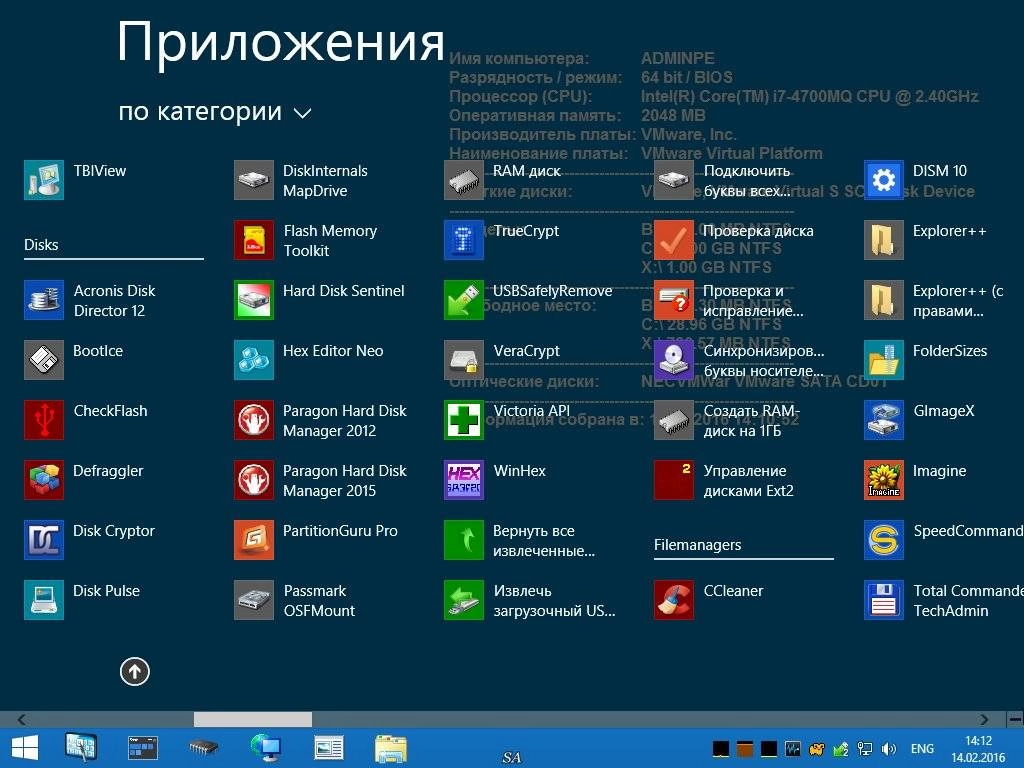The height and width of the screenshot is (768, 1024).
Task: Open Explorer++ icon
Action: (884, 240)
